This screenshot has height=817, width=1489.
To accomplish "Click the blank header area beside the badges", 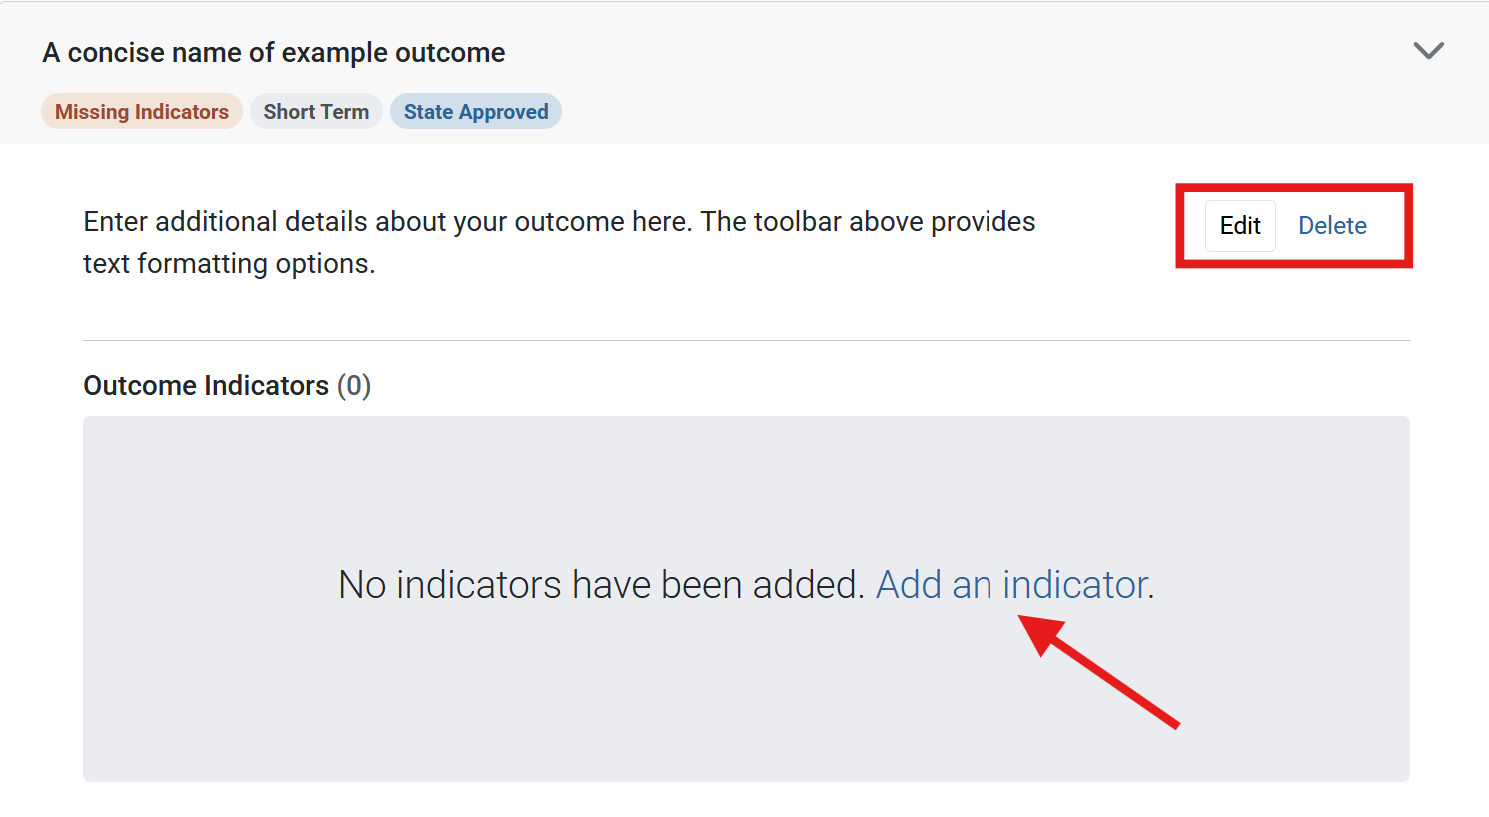I will coord(900,110).
